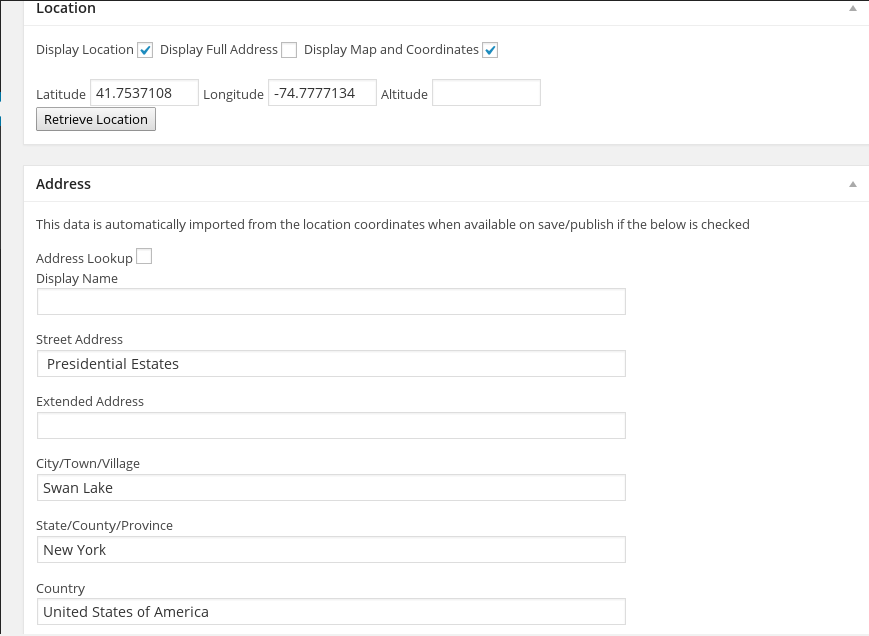Click the Street Address label text

(79, 340)
